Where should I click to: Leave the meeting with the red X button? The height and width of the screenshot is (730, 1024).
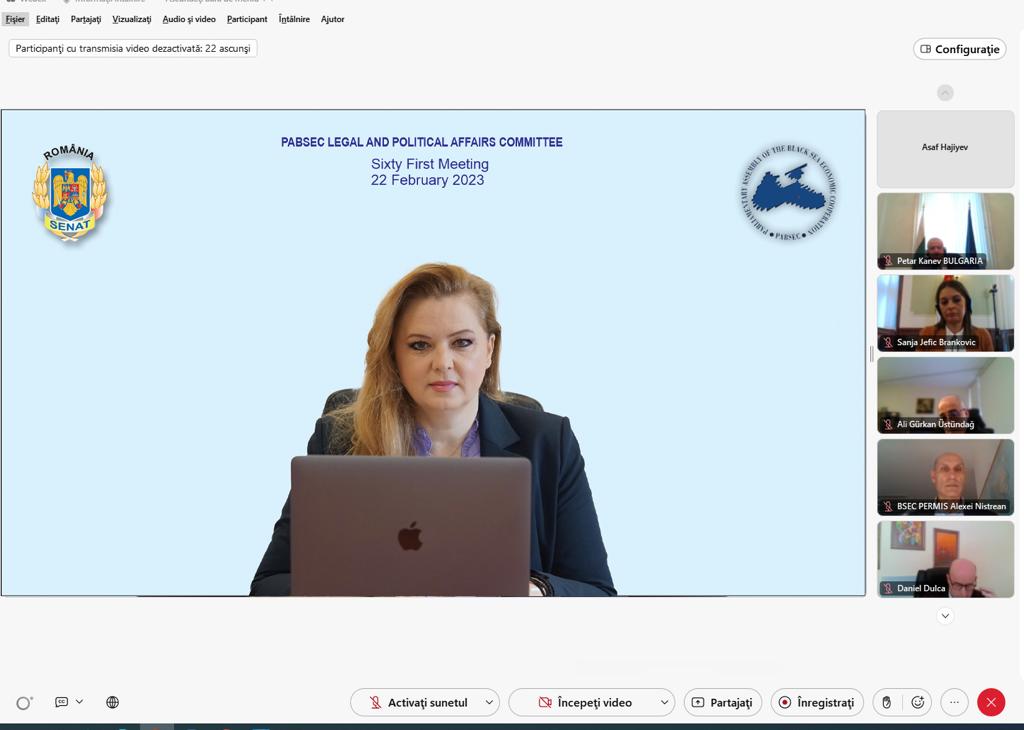pyautogui.click(x=991, y=703)
